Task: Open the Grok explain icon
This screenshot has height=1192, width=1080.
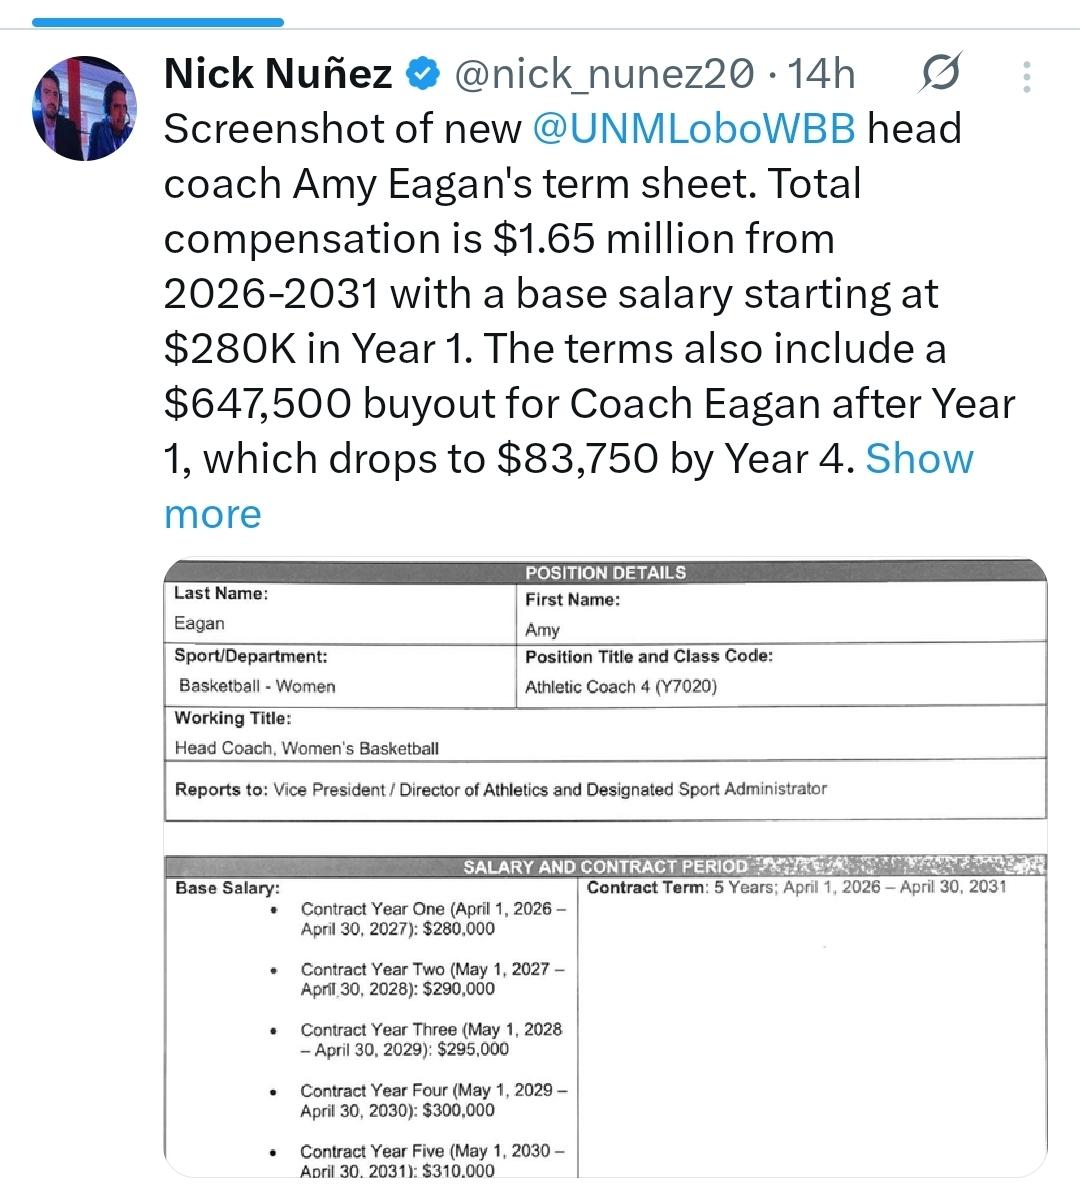Action: coord(941,73)
